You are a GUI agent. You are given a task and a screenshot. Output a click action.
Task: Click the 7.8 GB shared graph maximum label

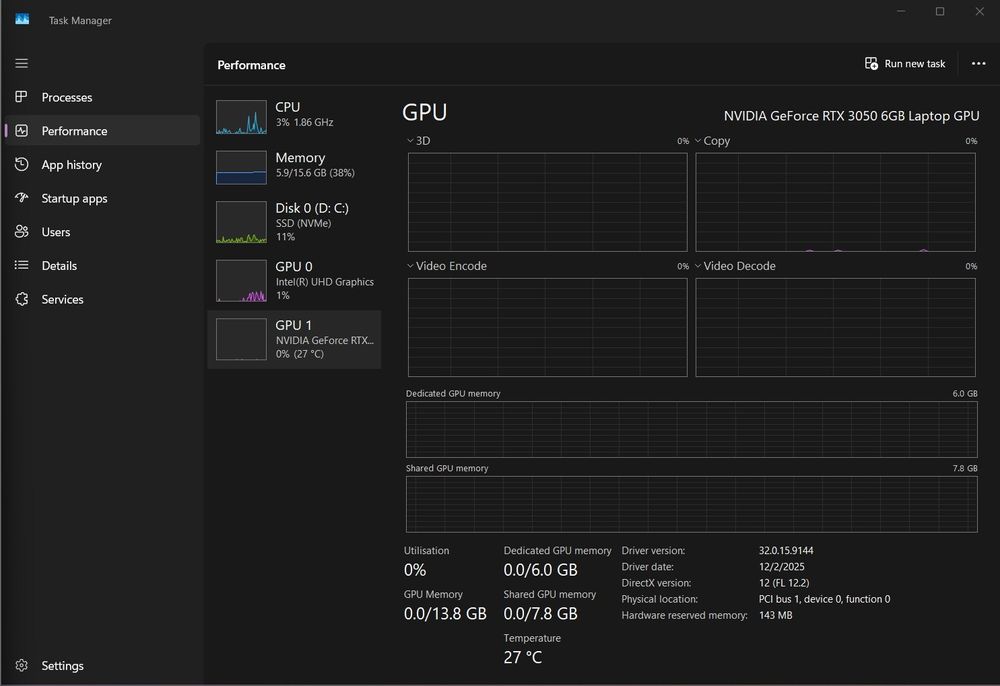pos(965,468)
